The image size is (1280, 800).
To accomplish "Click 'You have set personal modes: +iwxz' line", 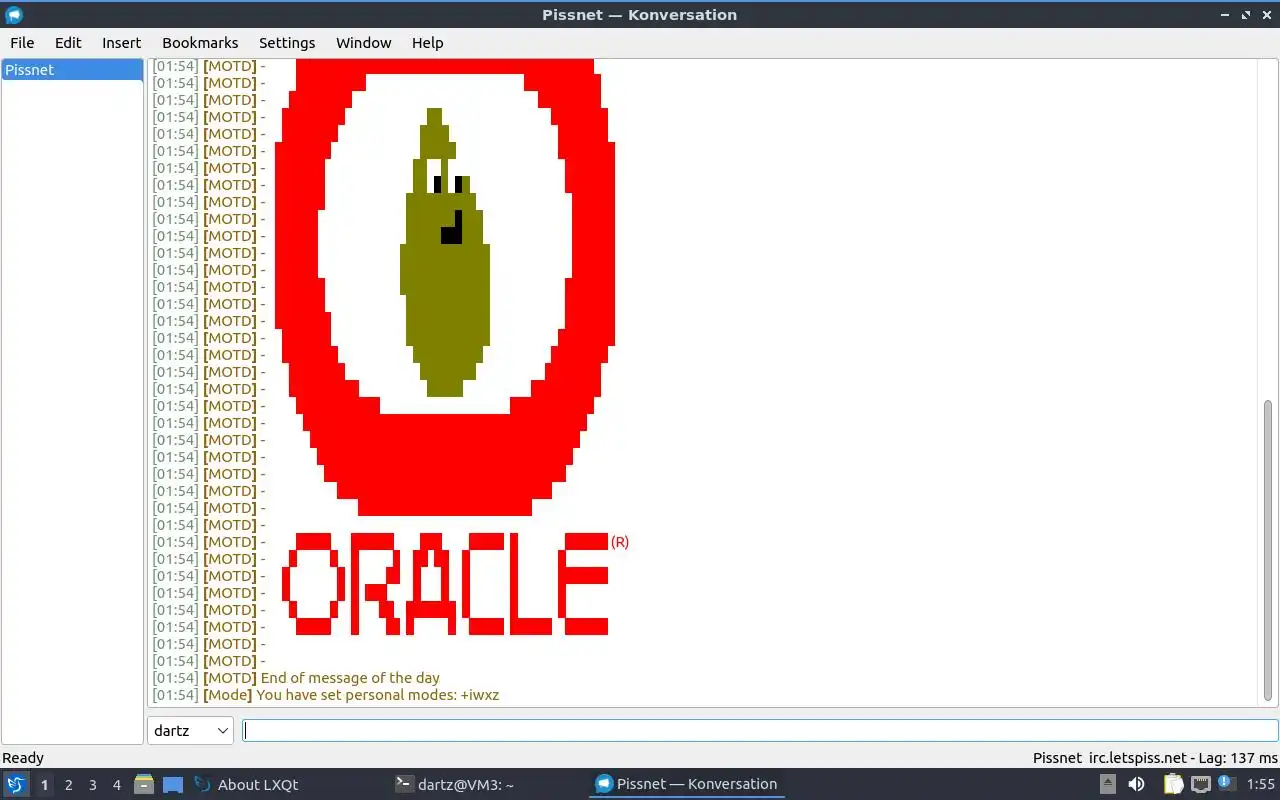I will pyautogui.click(x=378, y=695).
